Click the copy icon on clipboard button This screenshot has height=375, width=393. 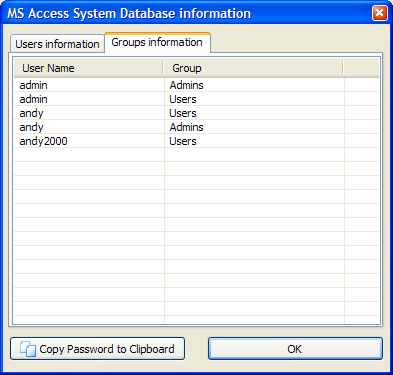28,349
